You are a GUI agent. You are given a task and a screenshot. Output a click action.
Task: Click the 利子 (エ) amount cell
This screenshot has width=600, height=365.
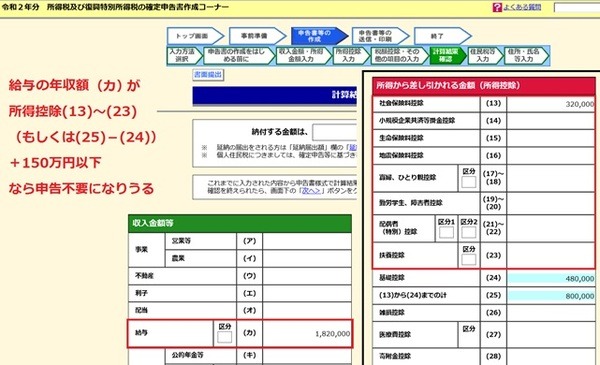coord(307,293)
